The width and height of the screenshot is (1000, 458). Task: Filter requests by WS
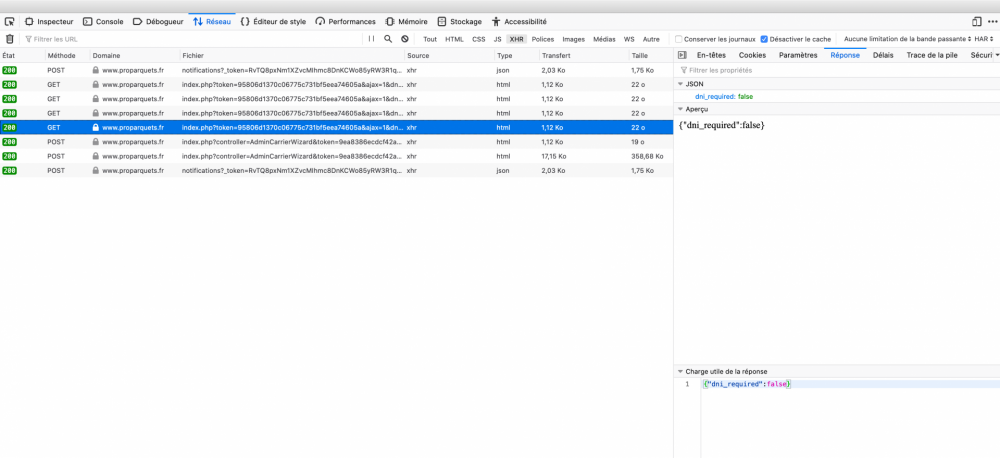point(629,39)
